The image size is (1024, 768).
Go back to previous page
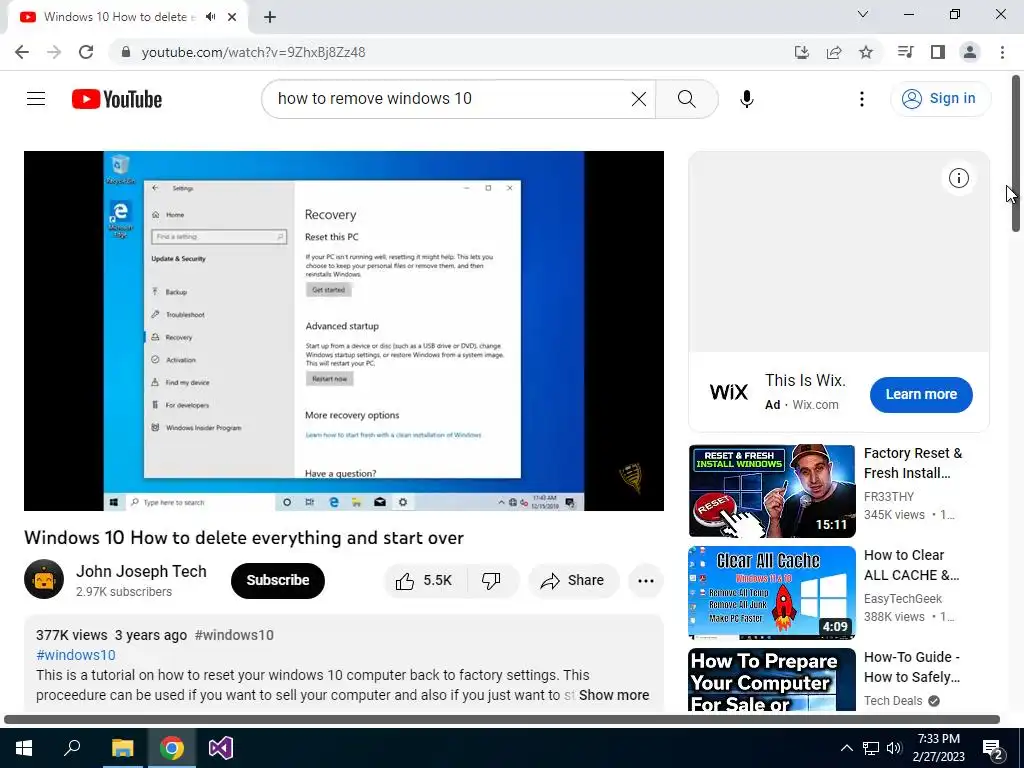coord(22,52)
